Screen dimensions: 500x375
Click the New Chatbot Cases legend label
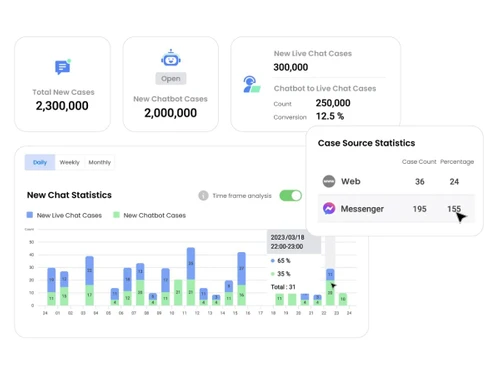(x=155, y=215)
